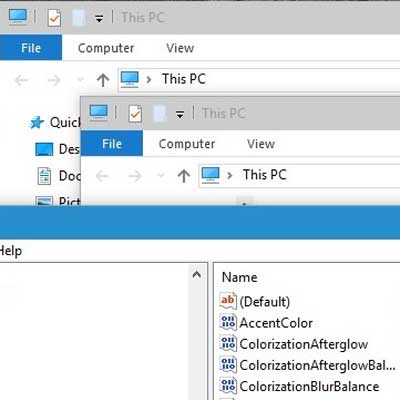Screen dimensions: 400x400
Task: Open the File tab in the front window
Action: pyautogui.click(x=112, y=144)
